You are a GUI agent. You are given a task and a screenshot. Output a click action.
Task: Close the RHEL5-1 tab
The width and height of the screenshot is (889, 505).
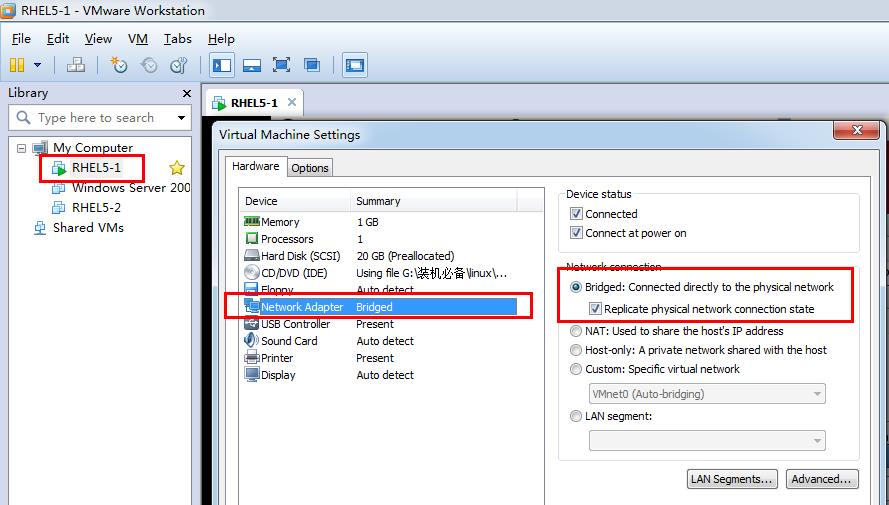292,102
